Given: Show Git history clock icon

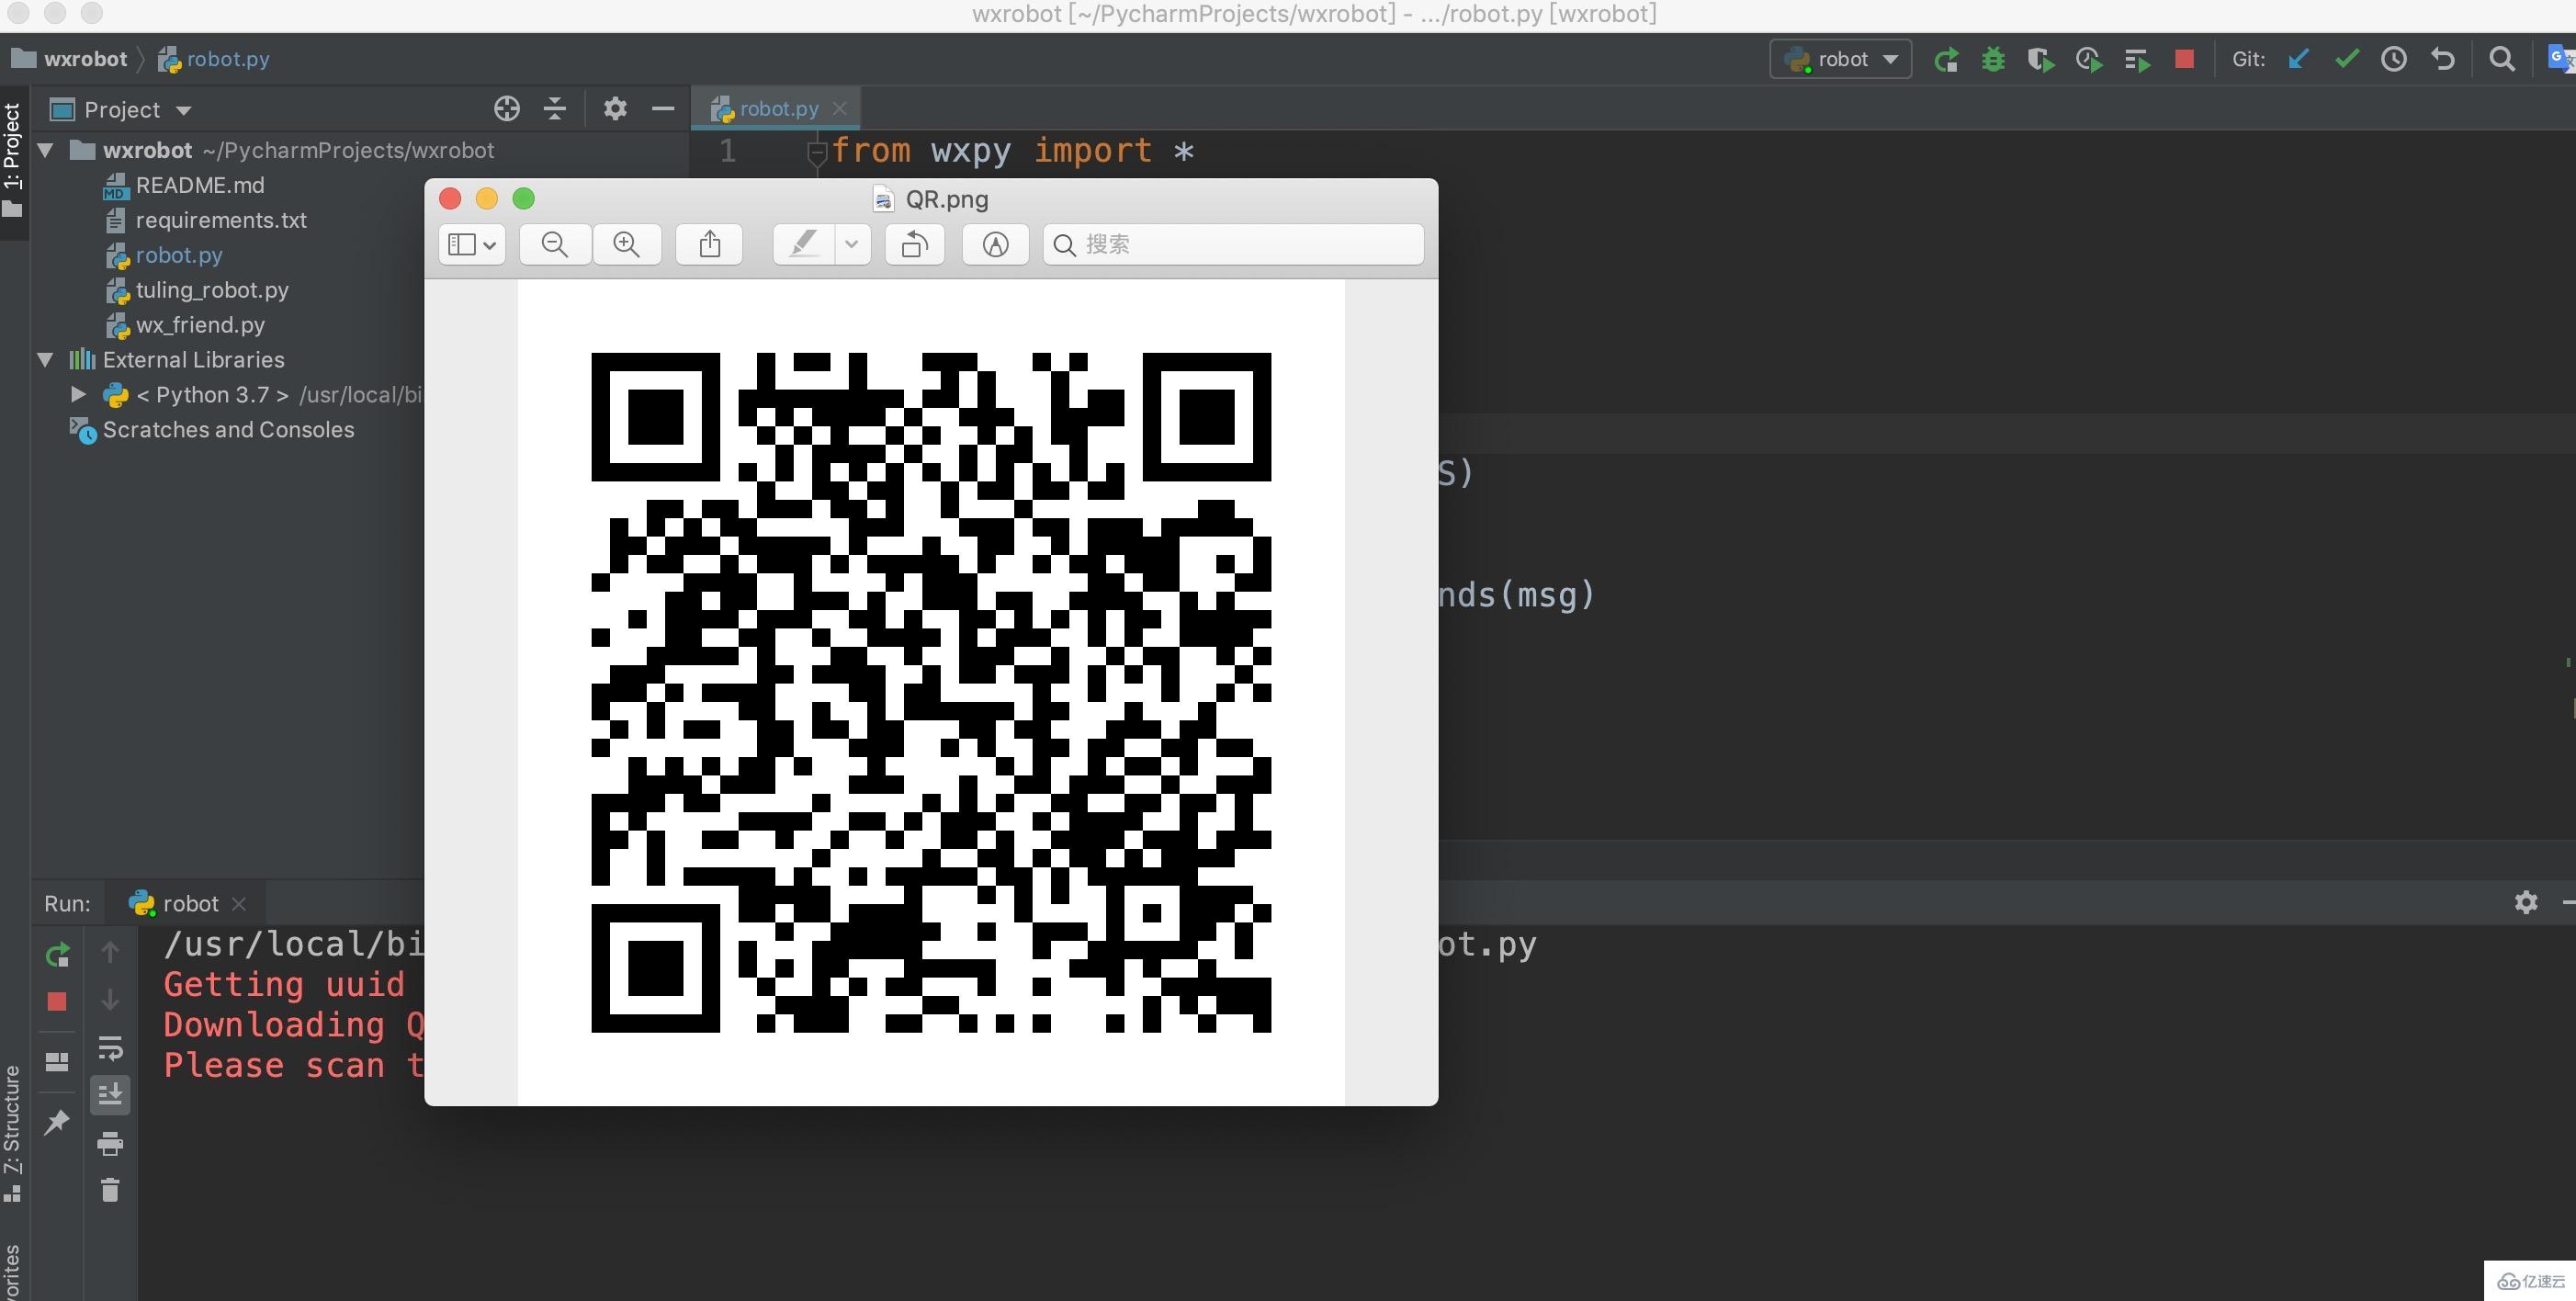Looking at the screenshot, I should coord(2394,60).
